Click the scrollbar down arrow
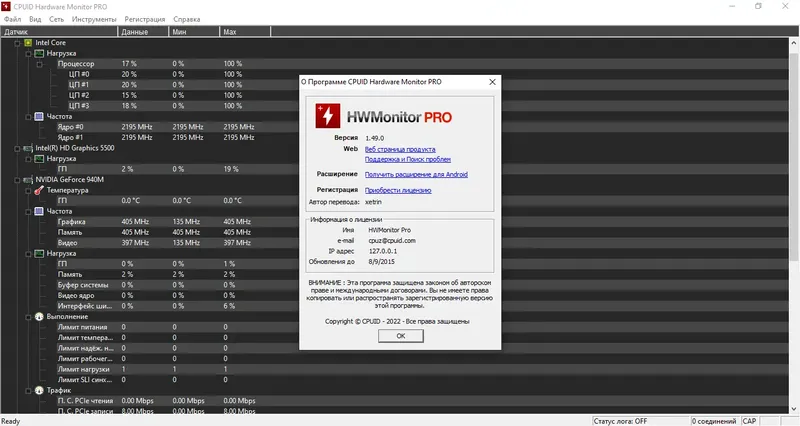Viewport: 800px width, 426px height. (x=794, y=409)
